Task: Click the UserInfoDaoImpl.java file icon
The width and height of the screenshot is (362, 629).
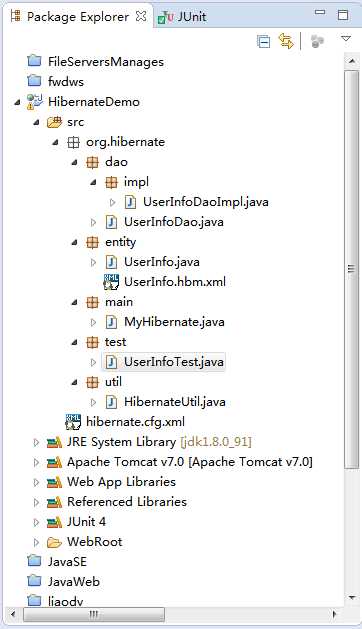Action: [x=130, y=202]
